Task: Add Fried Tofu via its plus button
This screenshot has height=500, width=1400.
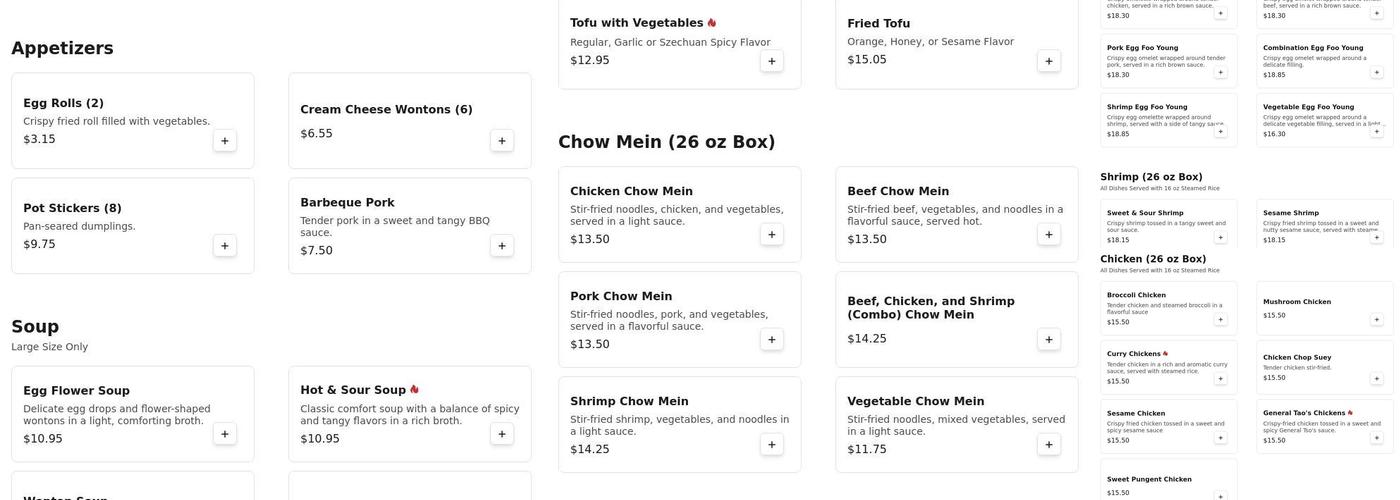Action: point(1048,61)
